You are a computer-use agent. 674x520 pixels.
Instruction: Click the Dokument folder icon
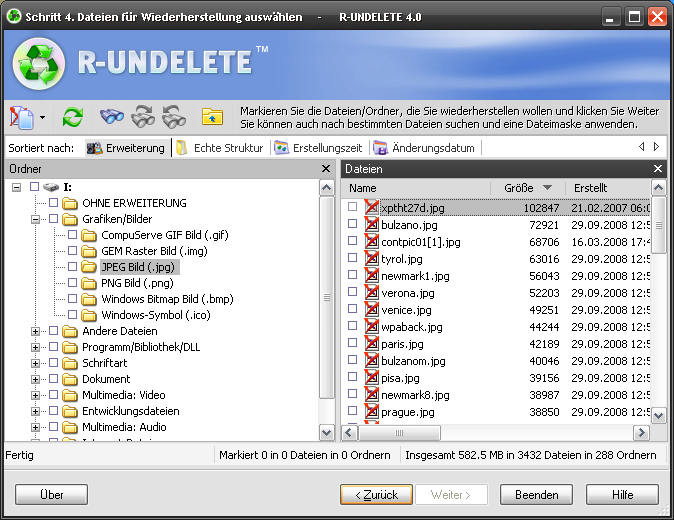tap(69, 379)
